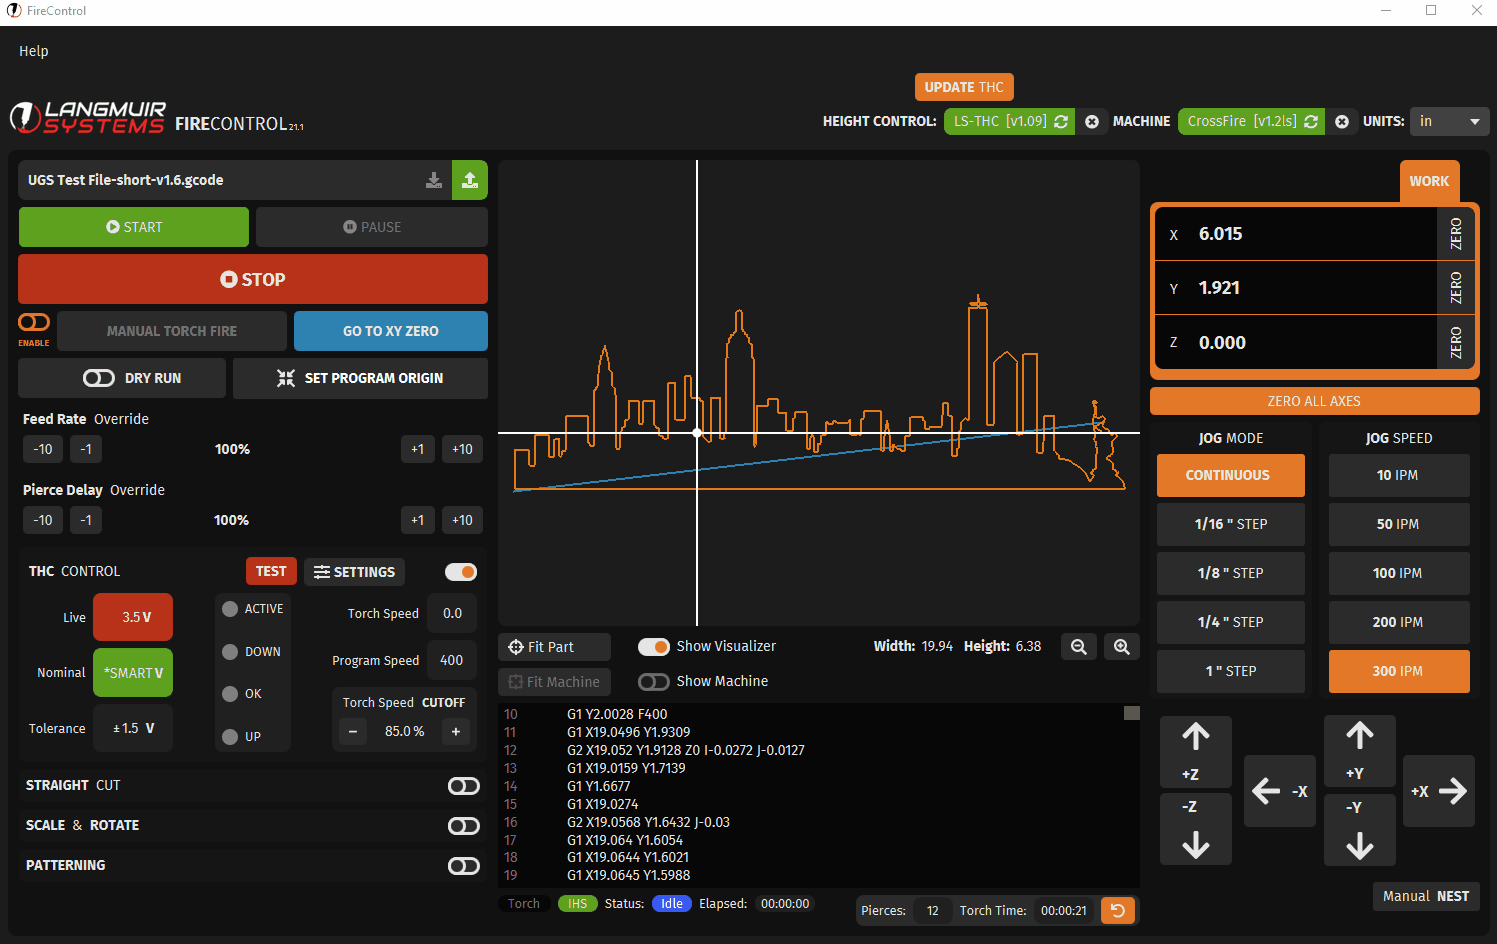Refresh the CrossFire machine connection
Screen dimensions: 1497x944
(1311, 121)
